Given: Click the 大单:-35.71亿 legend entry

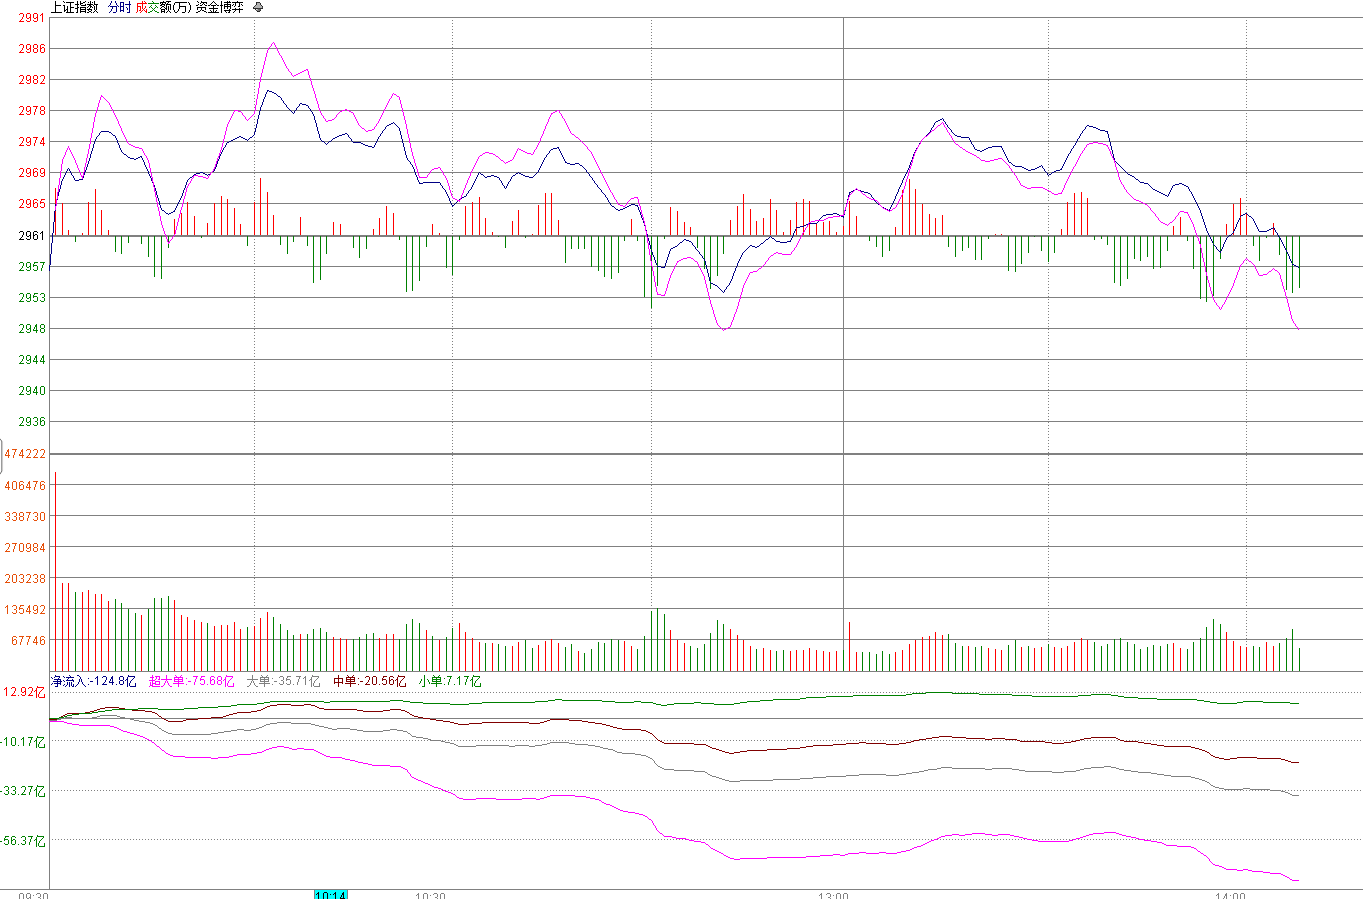Looking at the screenshot, I should point(283,681).
